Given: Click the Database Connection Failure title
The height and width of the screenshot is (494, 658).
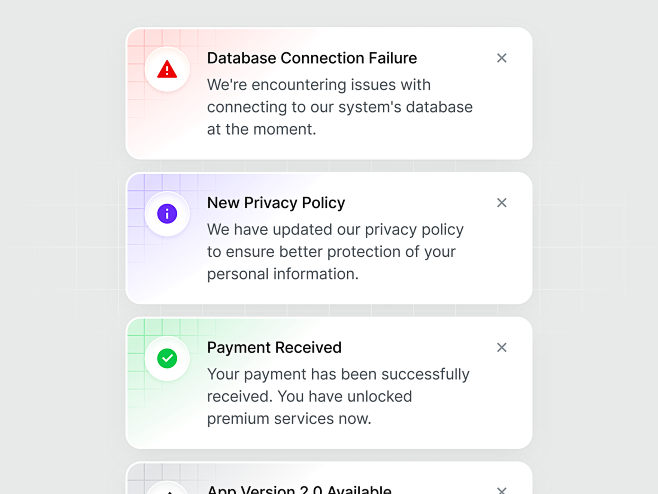Looking at the screenshot, I should point(312,58).
